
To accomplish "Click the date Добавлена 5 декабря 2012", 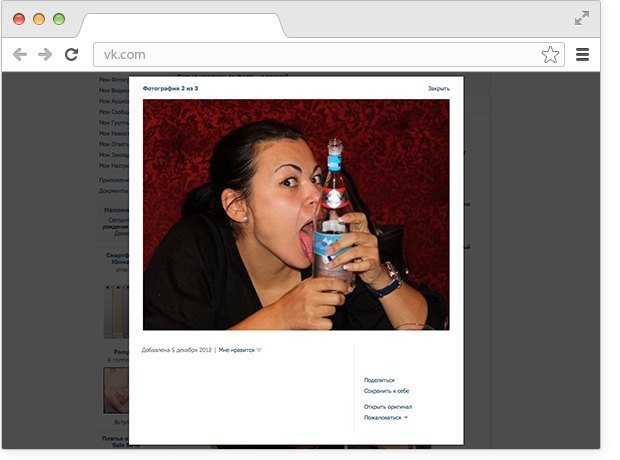I will click(x=176, y=350).
